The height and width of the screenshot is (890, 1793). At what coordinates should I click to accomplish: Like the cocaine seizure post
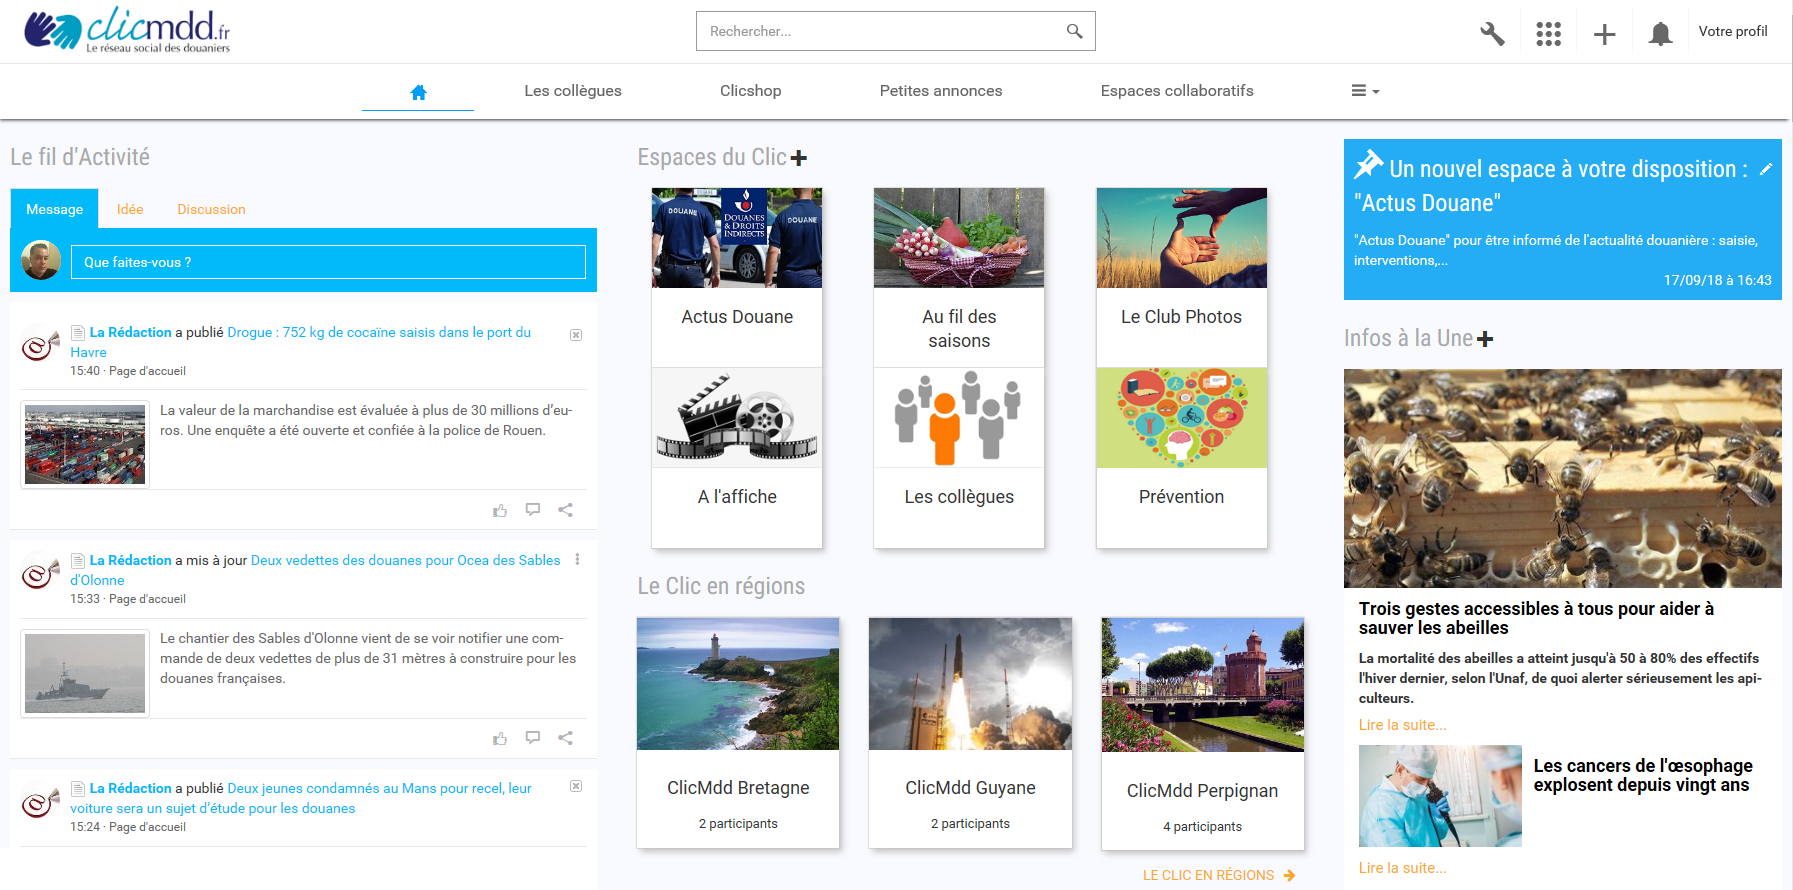[500, 510]
